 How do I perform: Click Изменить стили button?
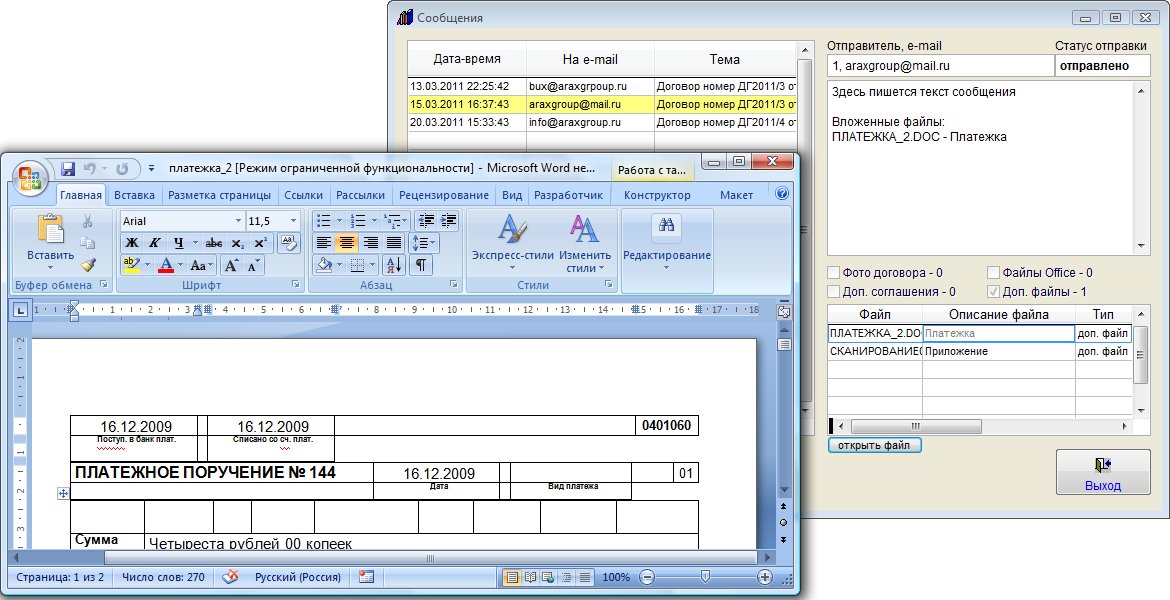[x=585, y=241]
